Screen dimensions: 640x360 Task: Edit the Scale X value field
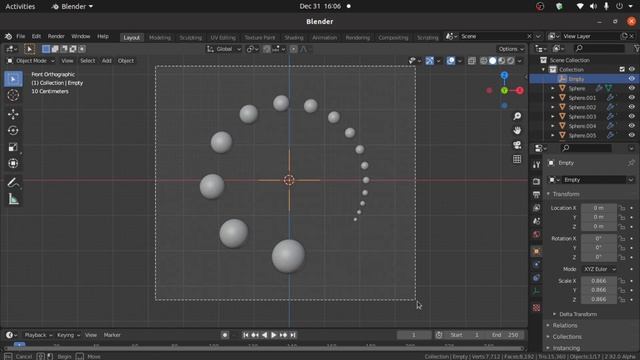599,281
